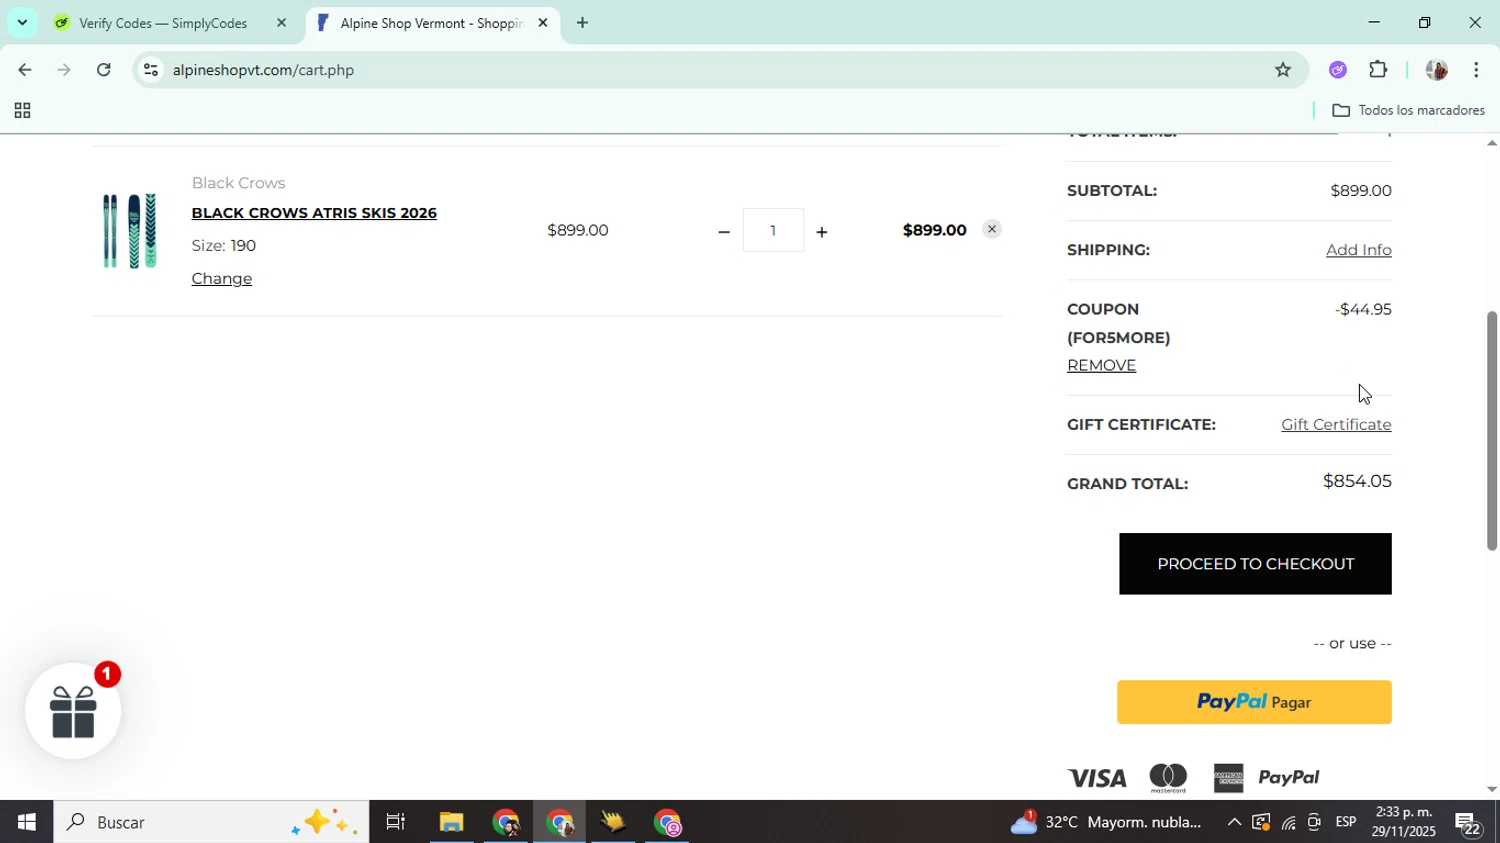Open the Extensions puzzle menu
Viewport: 1500px width, 843px height.
[x=1378, y=70]
